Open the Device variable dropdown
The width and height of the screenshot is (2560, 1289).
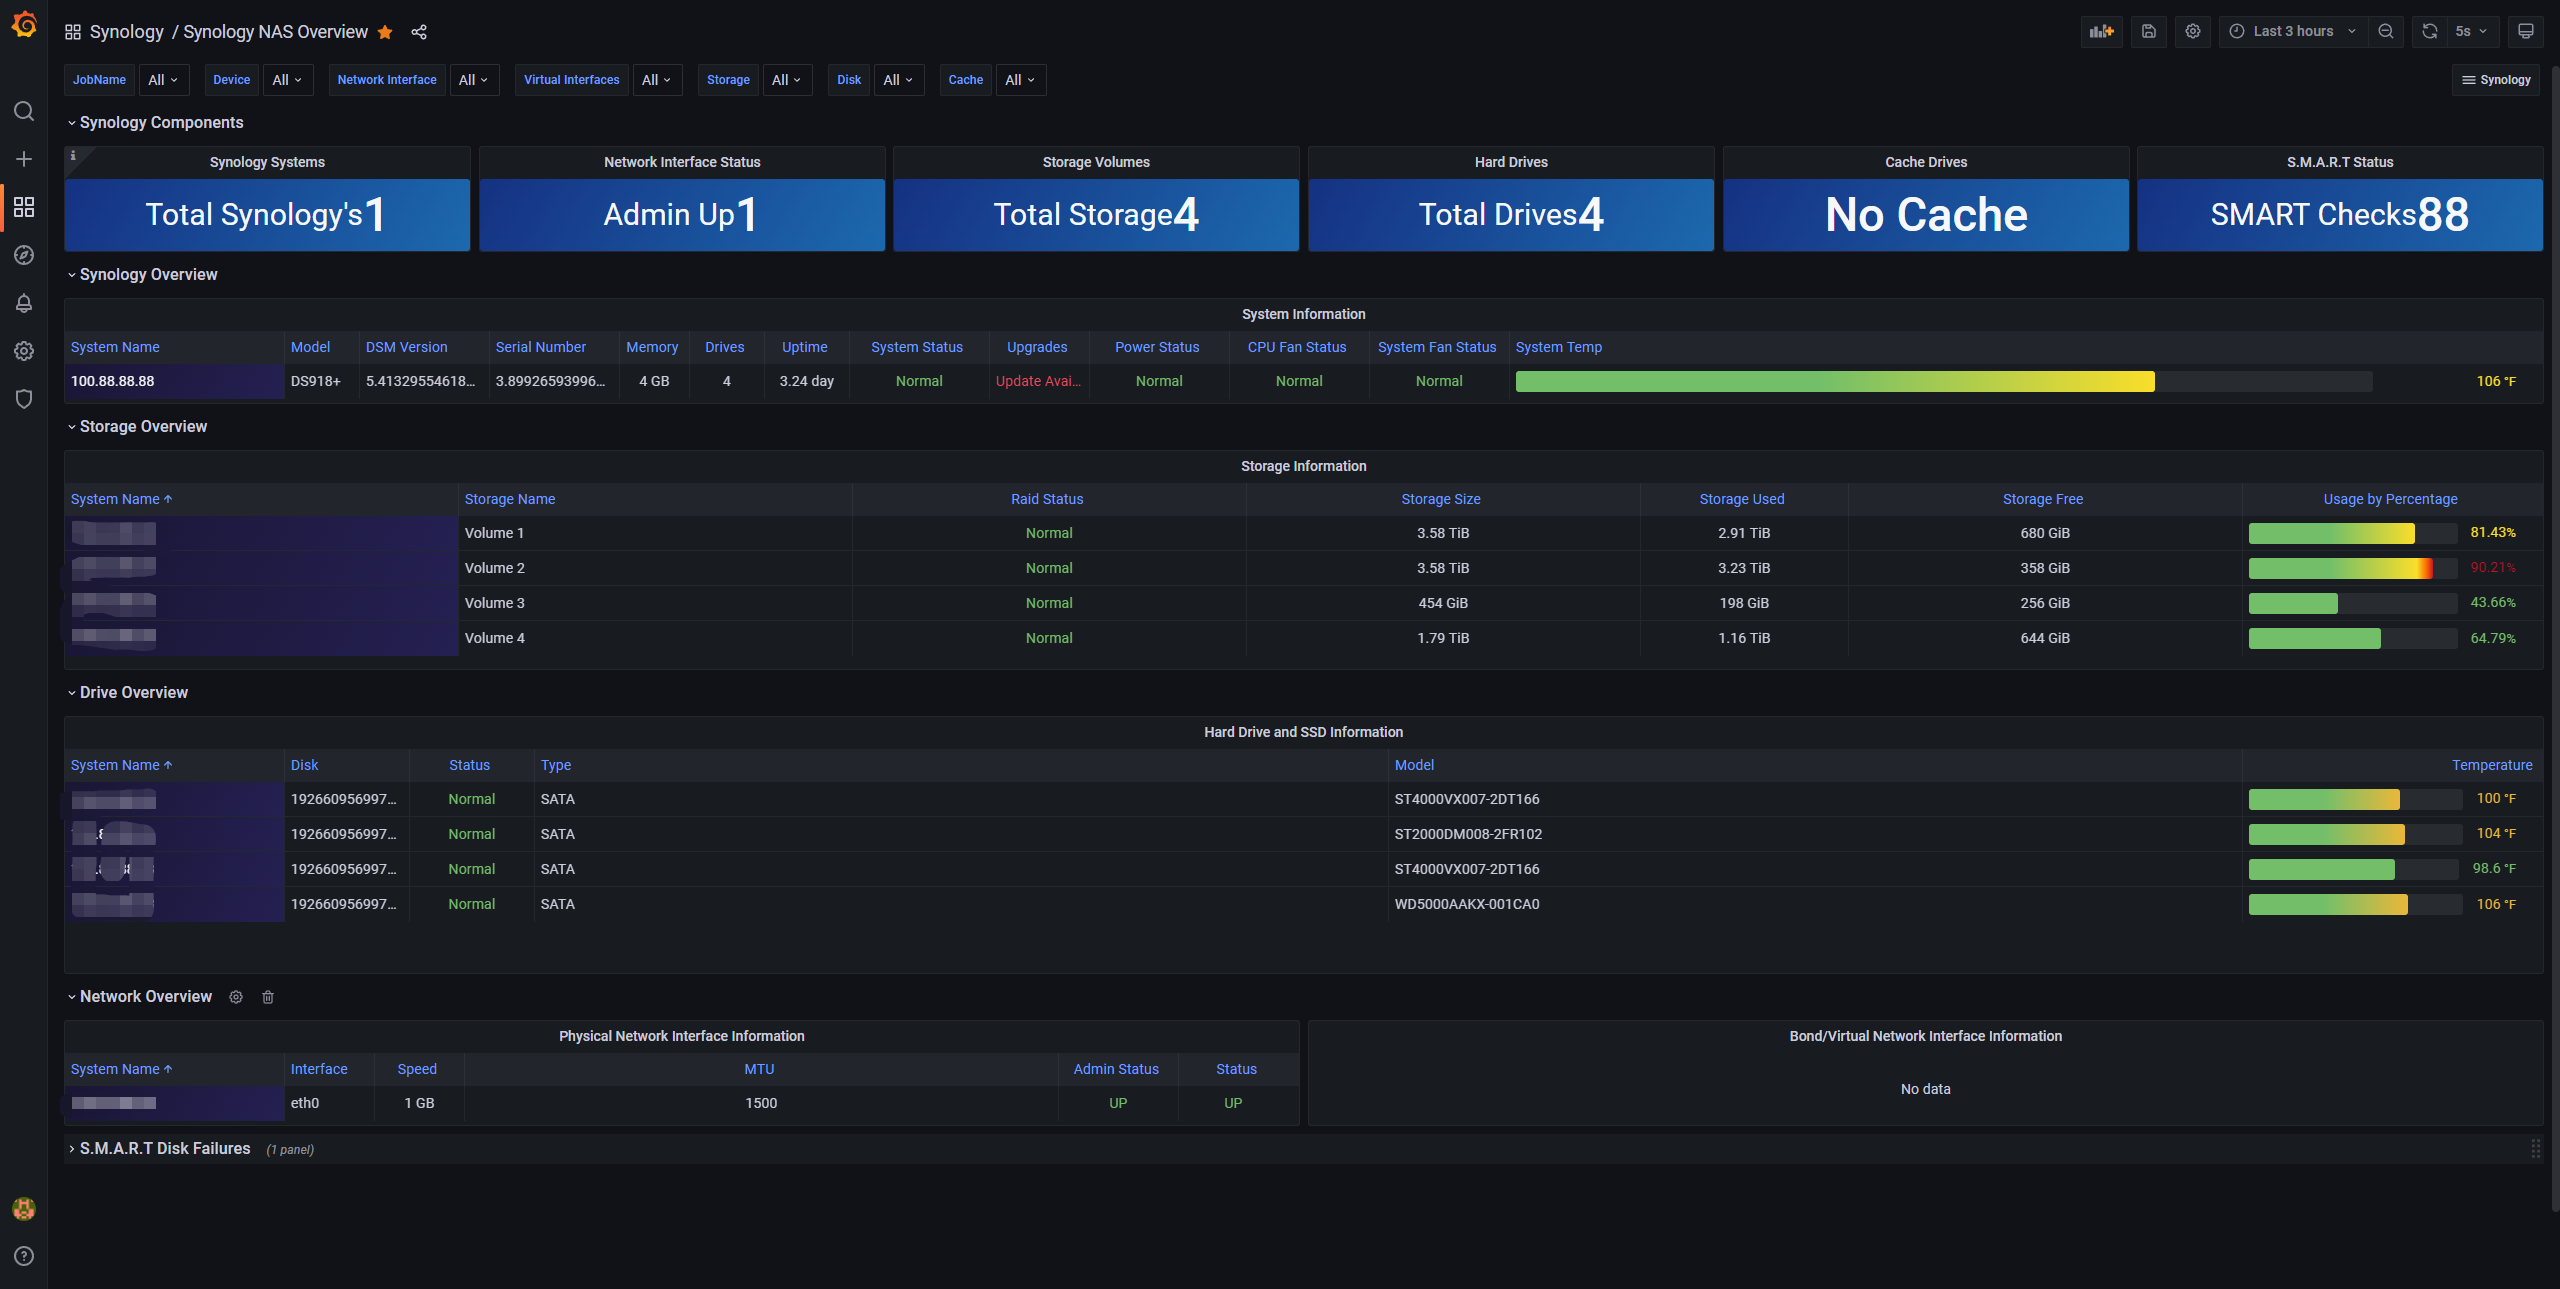tap(287, 80)
